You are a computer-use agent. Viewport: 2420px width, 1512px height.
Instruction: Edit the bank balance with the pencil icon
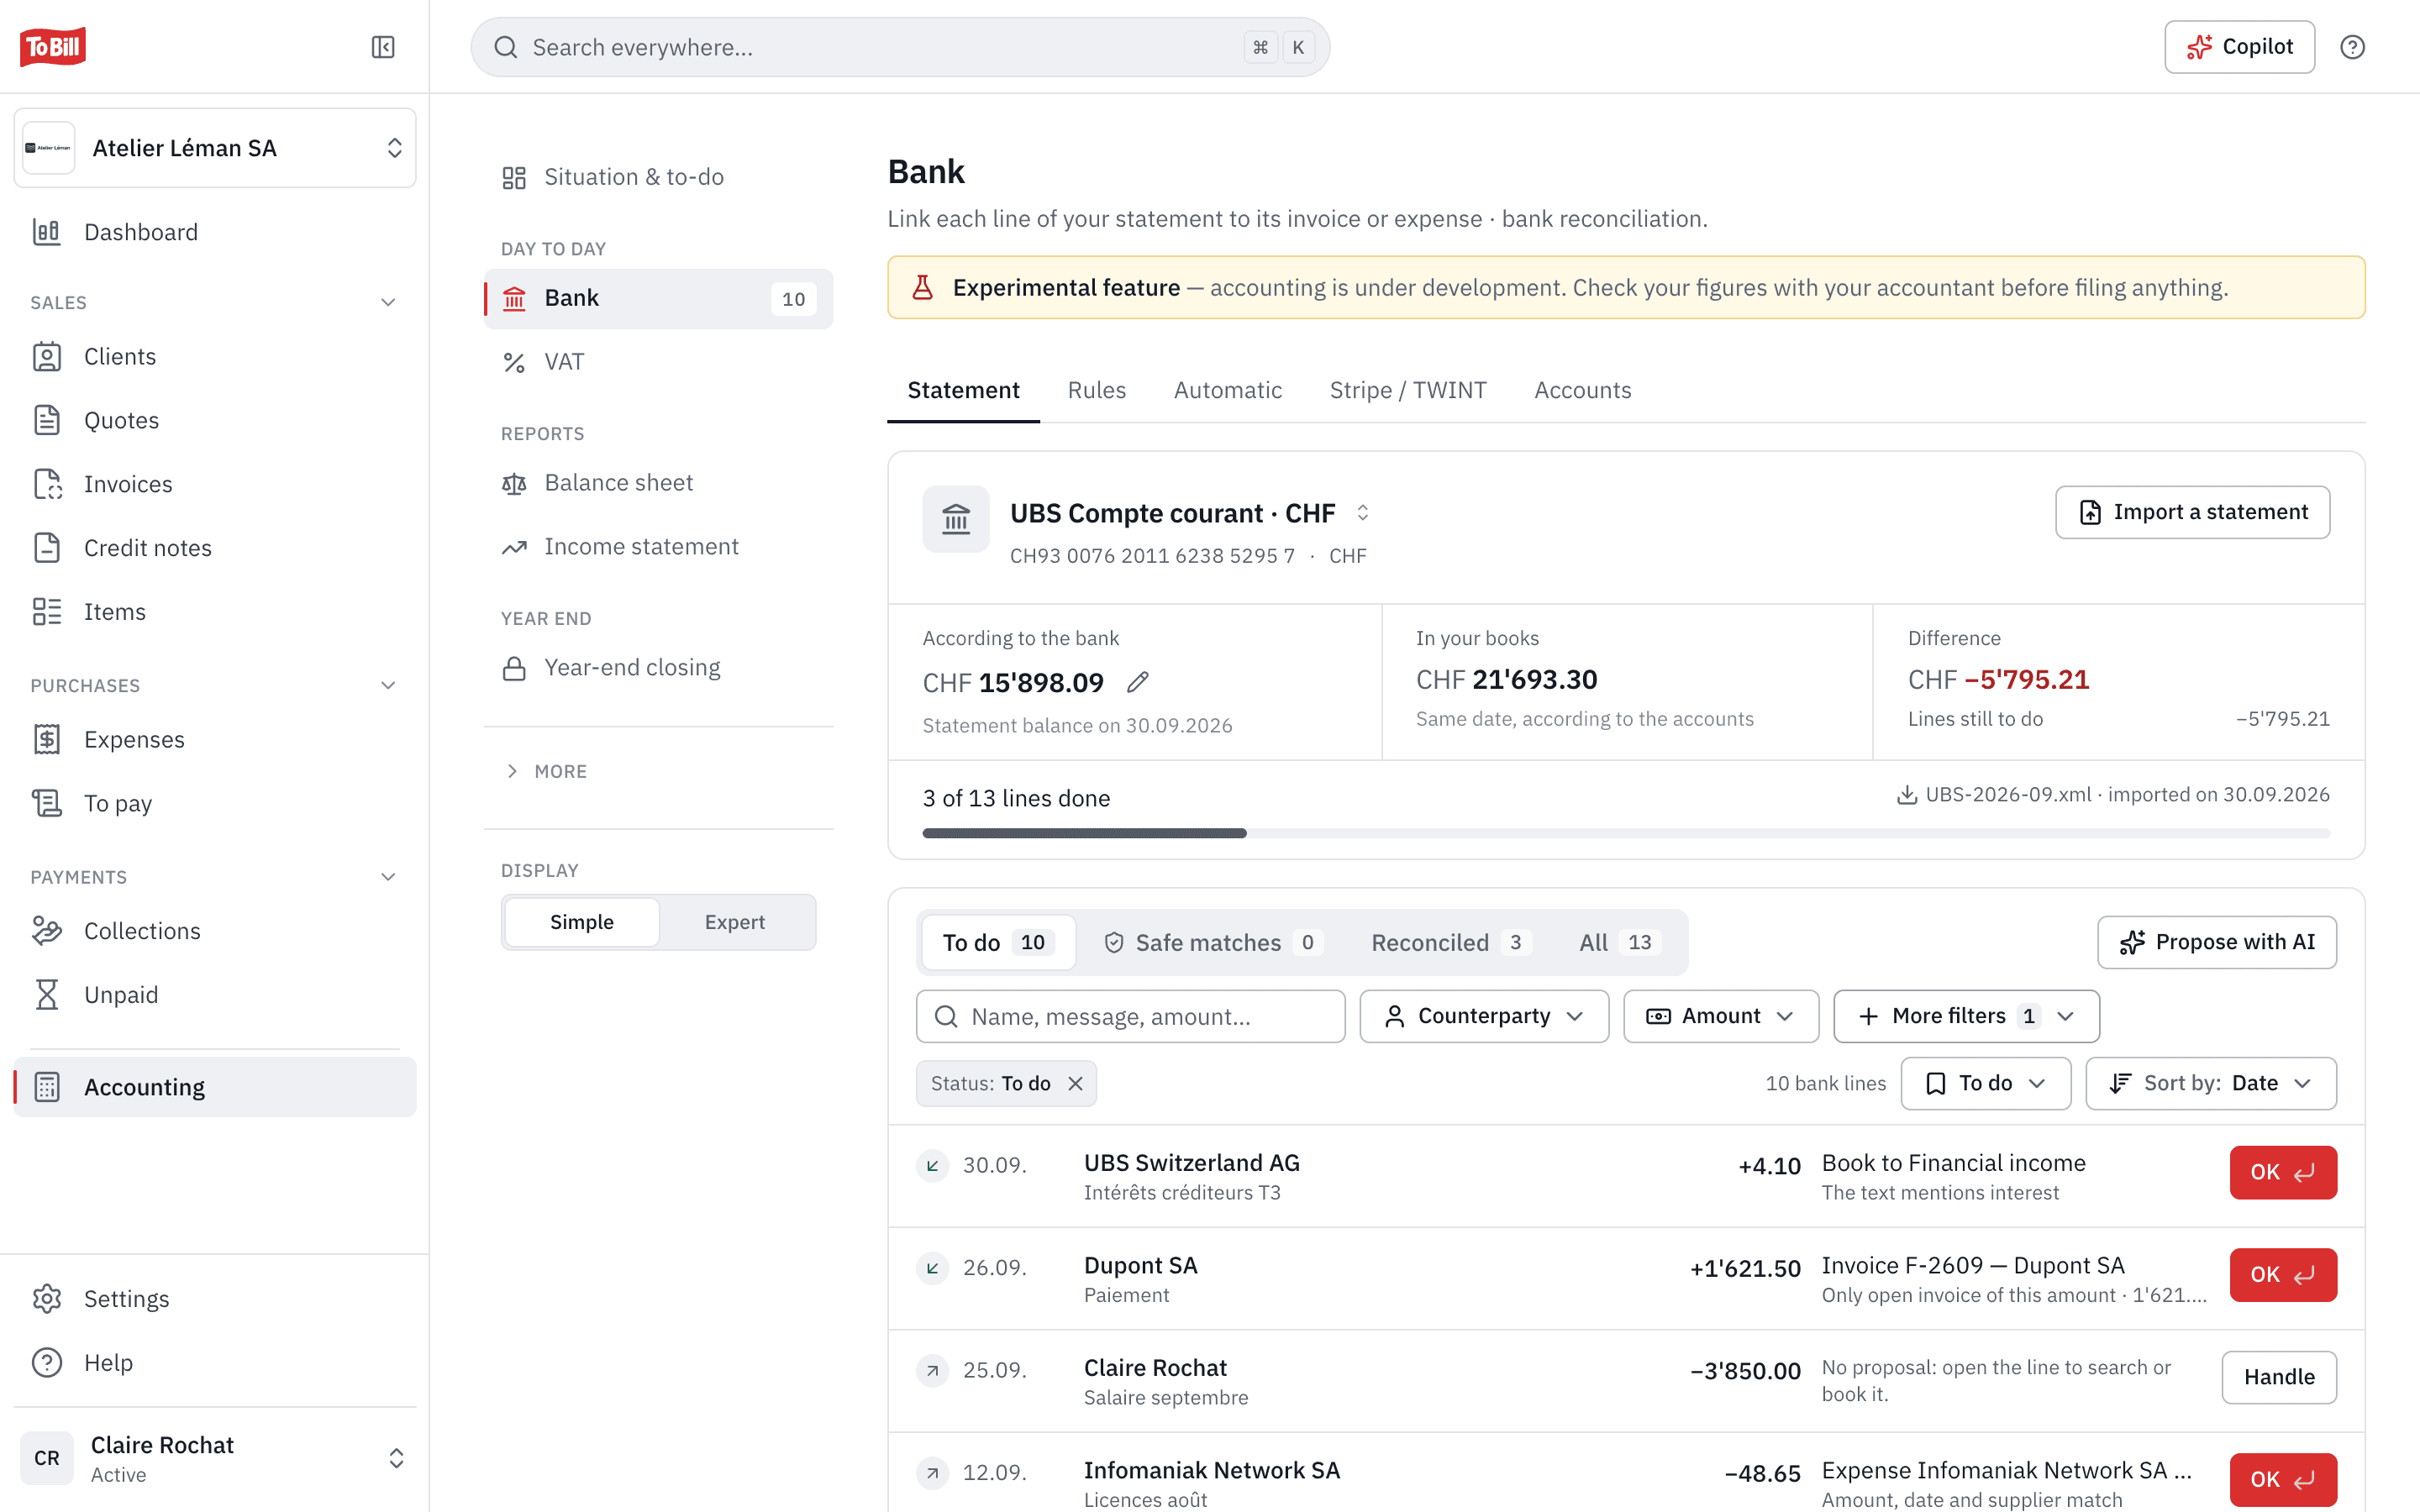point(1138,682)
